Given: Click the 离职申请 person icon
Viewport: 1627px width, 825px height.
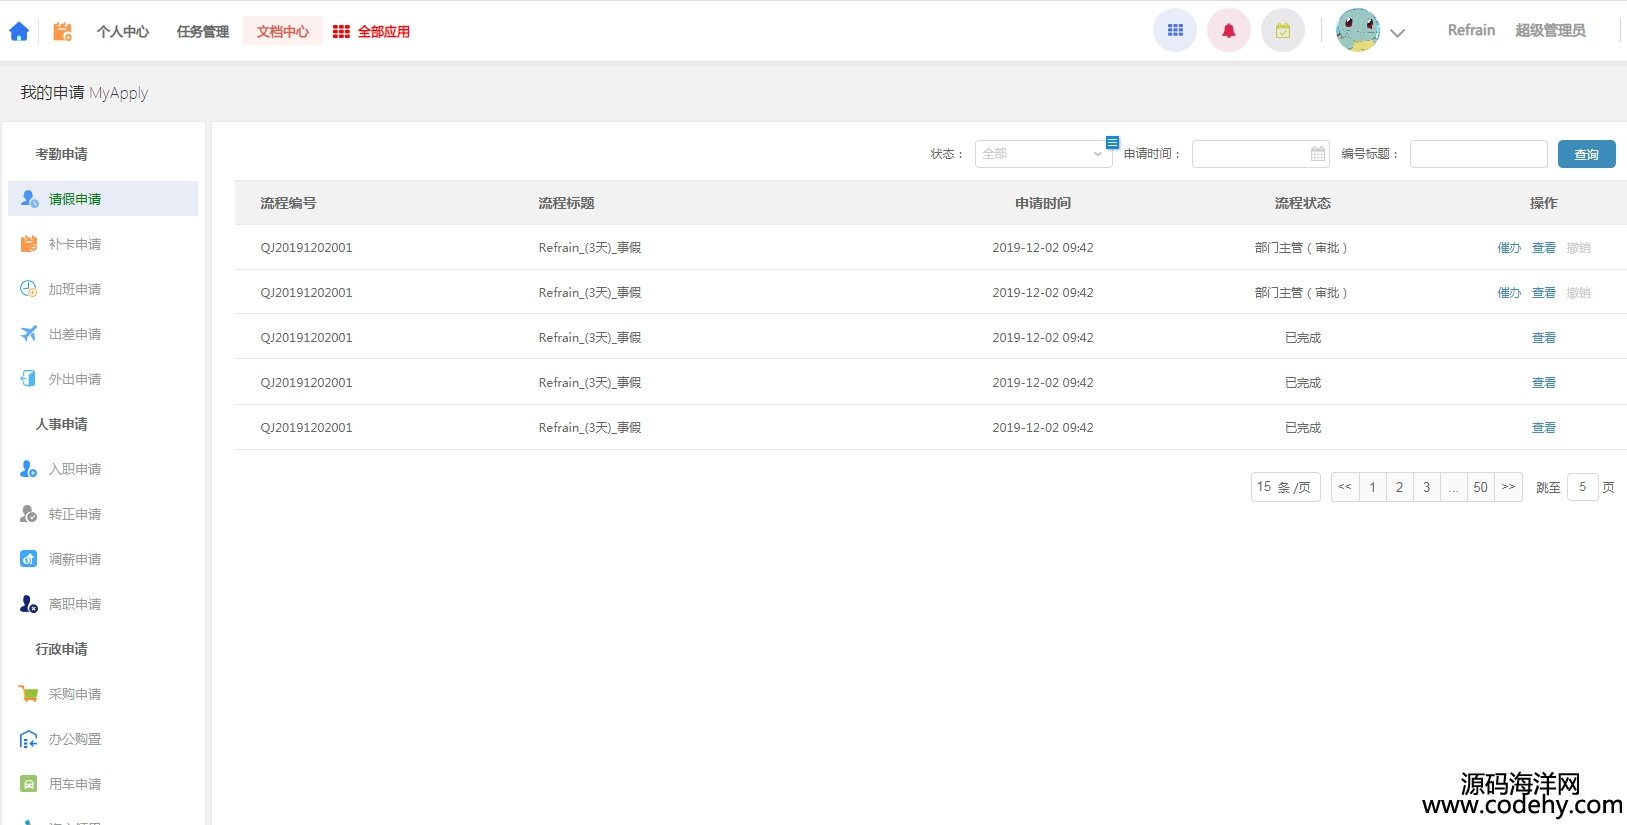Looking at the screenshot, I should (29, 604).
